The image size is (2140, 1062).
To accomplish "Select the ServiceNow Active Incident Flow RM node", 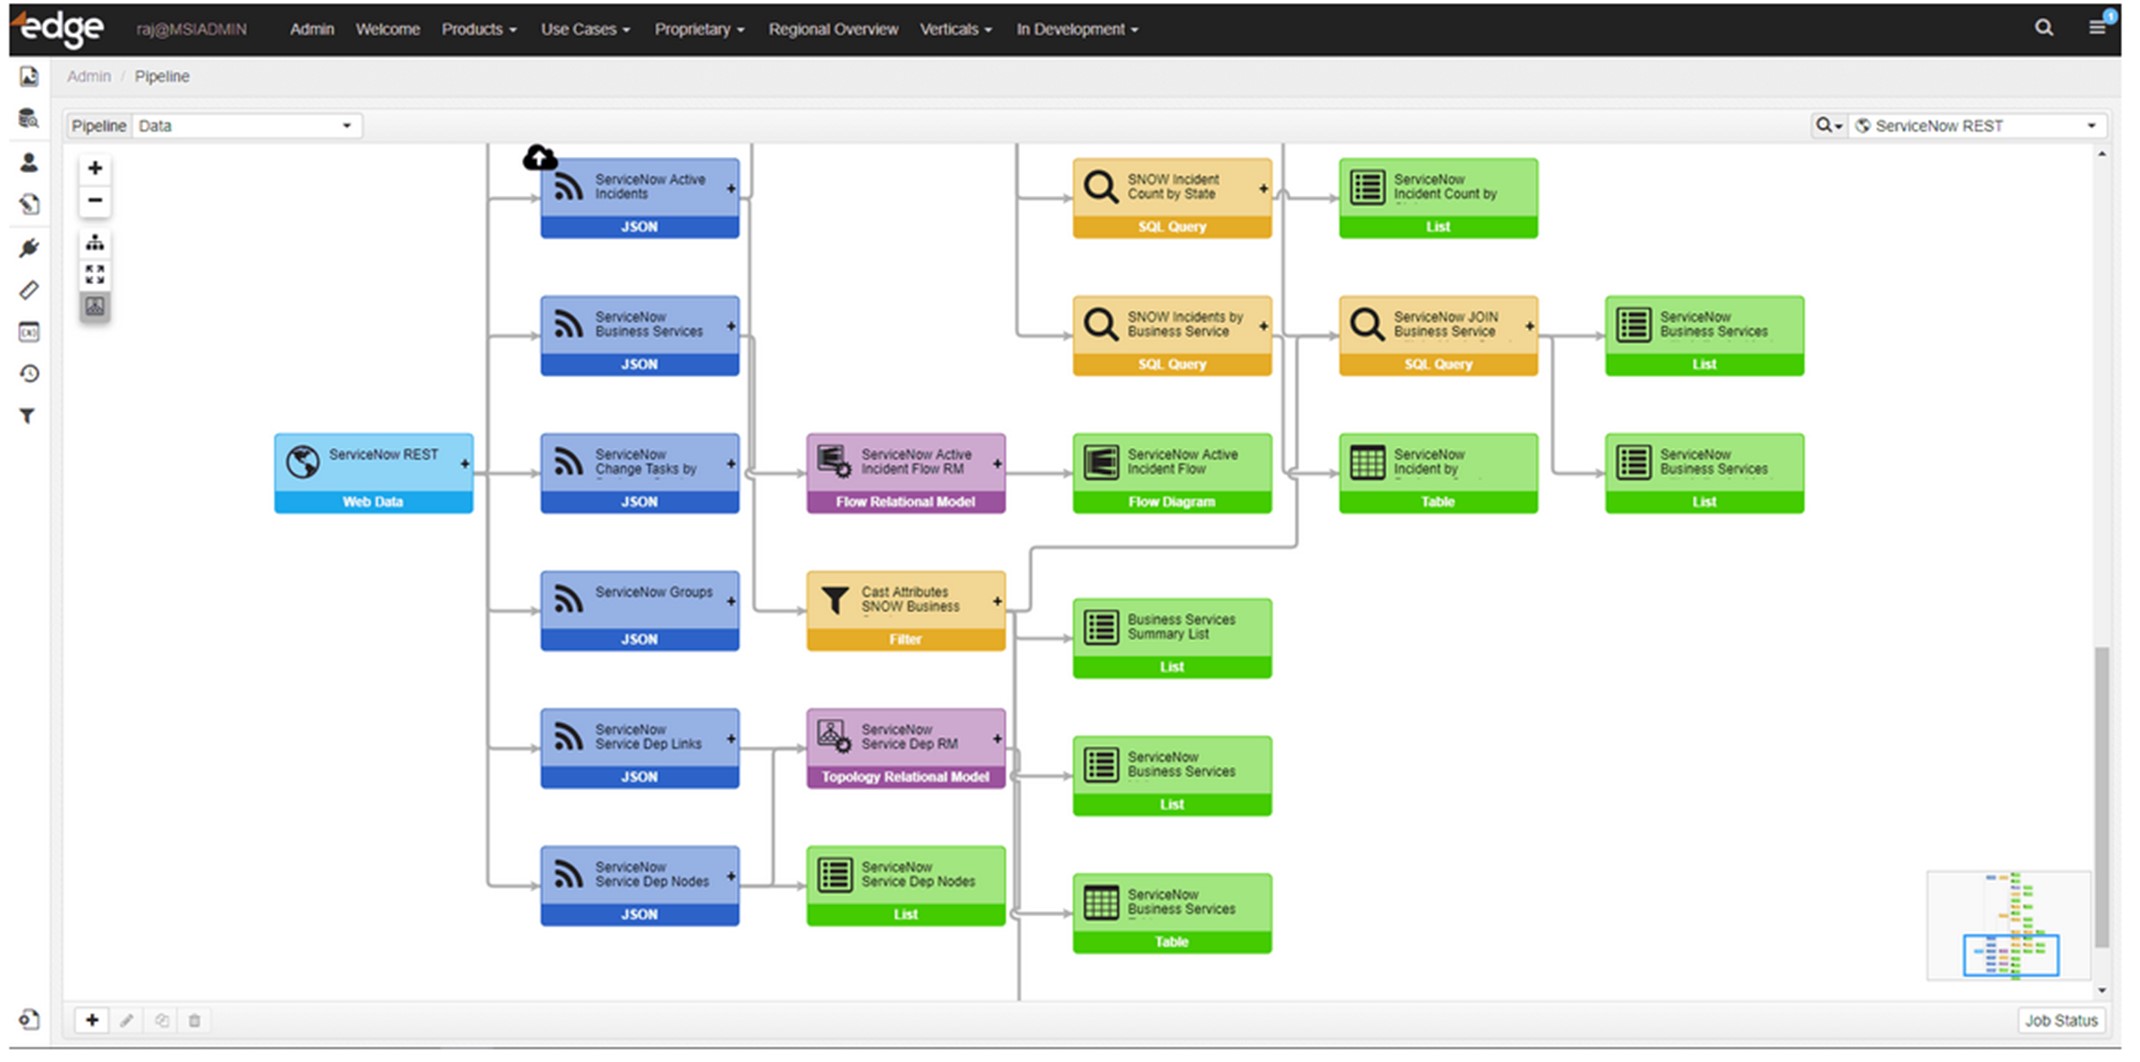I will point(906,473).
